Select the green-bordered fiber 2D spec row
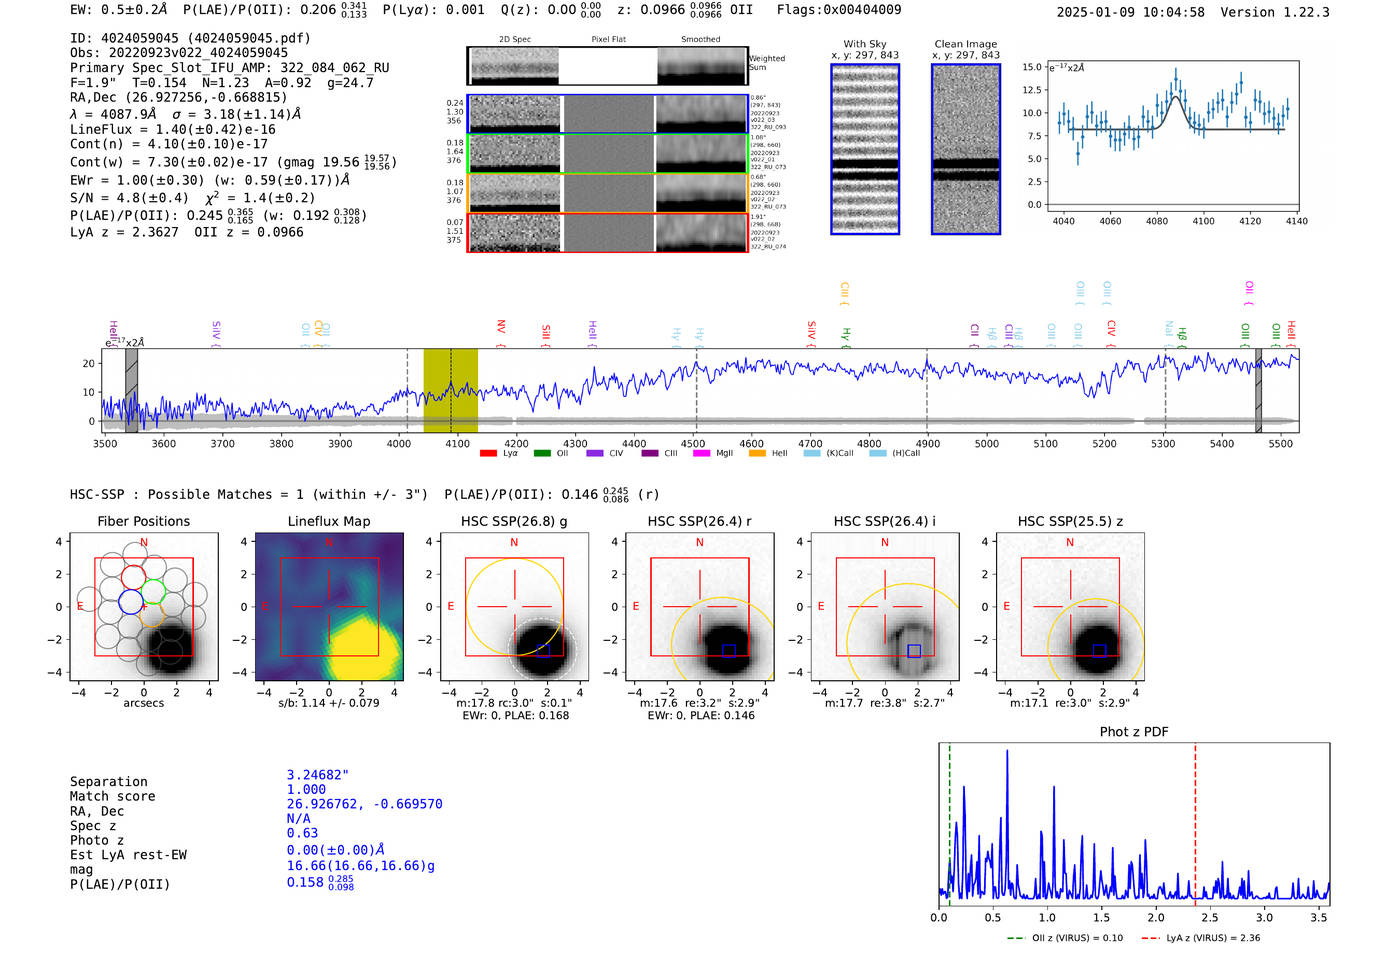 pos(608,154)
